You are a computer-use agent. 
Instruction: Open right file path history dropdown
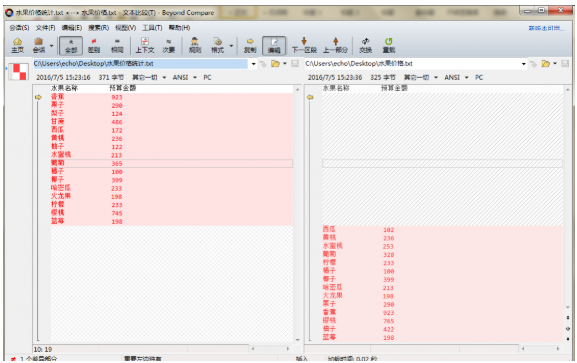pyautogui.click(x=524, y=64)
